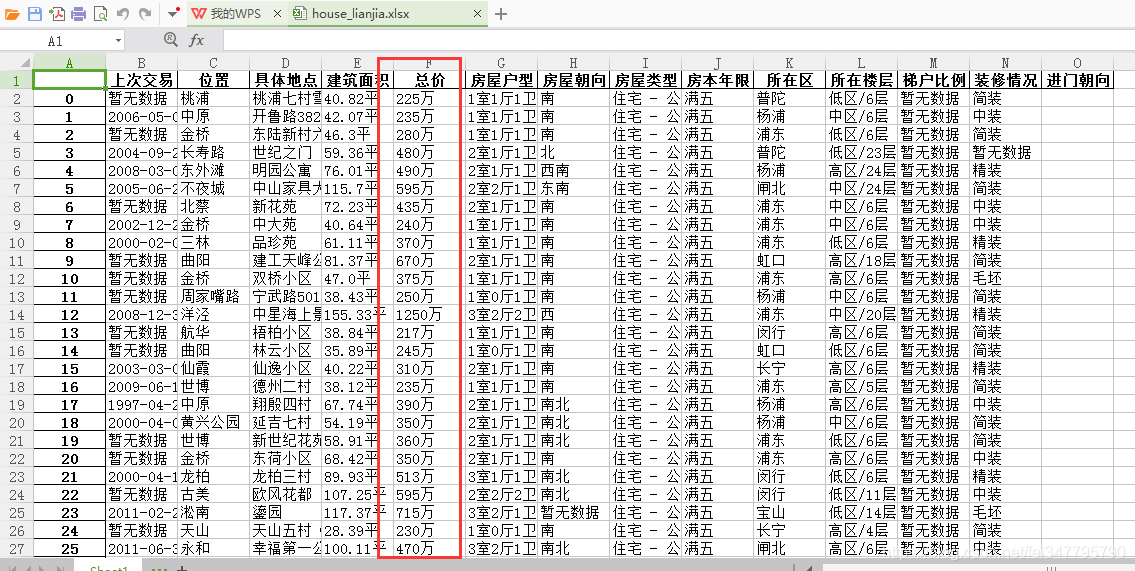Click the 房本年限 header cell

(x=717, y=80)
